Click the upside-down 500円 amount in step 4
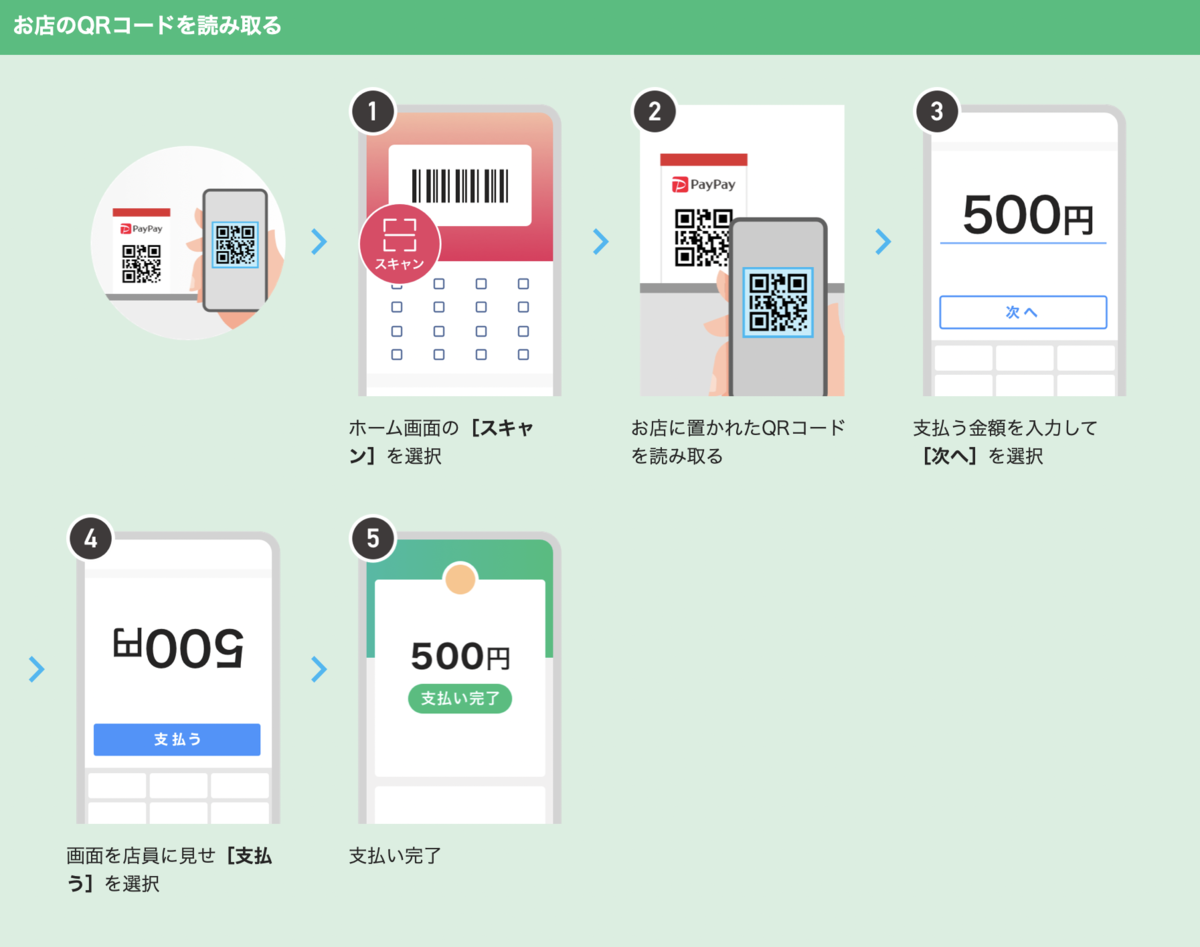 point(177,648)
